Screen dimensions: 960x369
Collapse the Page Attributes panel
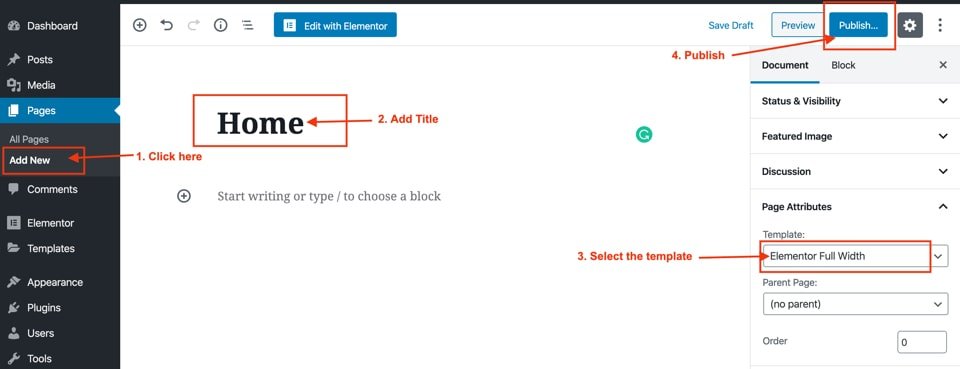click(855, 207)
